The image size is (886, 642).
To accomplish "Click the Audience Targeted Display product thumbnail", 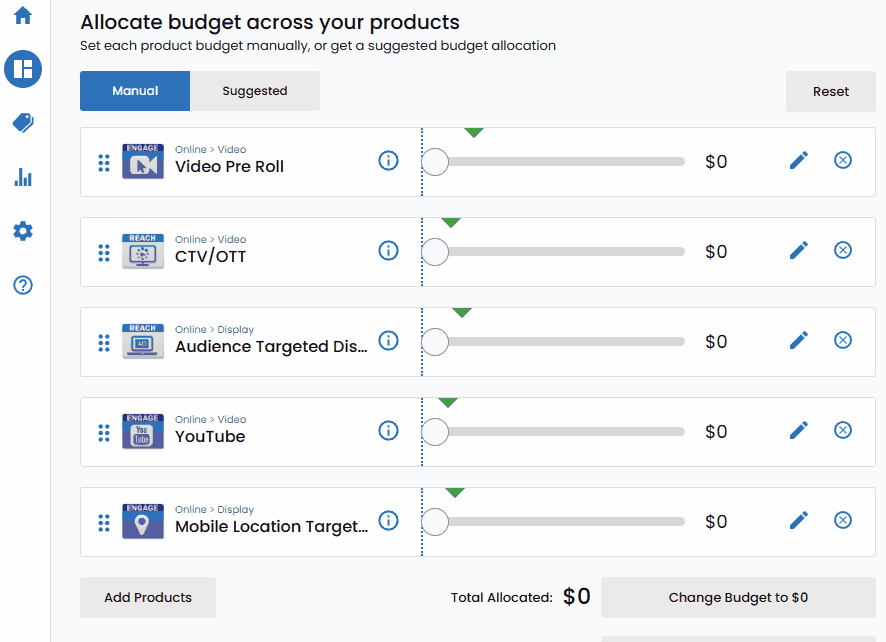I will click(143, 342).
